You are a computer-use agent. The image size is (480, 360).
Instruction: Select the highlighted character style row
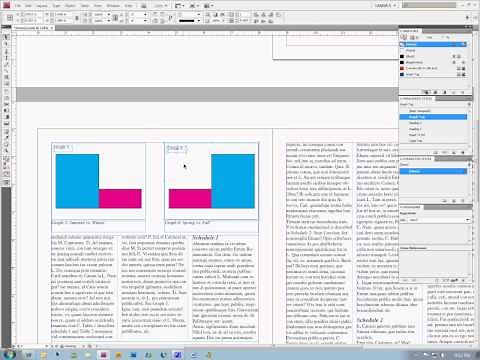click(433, 171)
